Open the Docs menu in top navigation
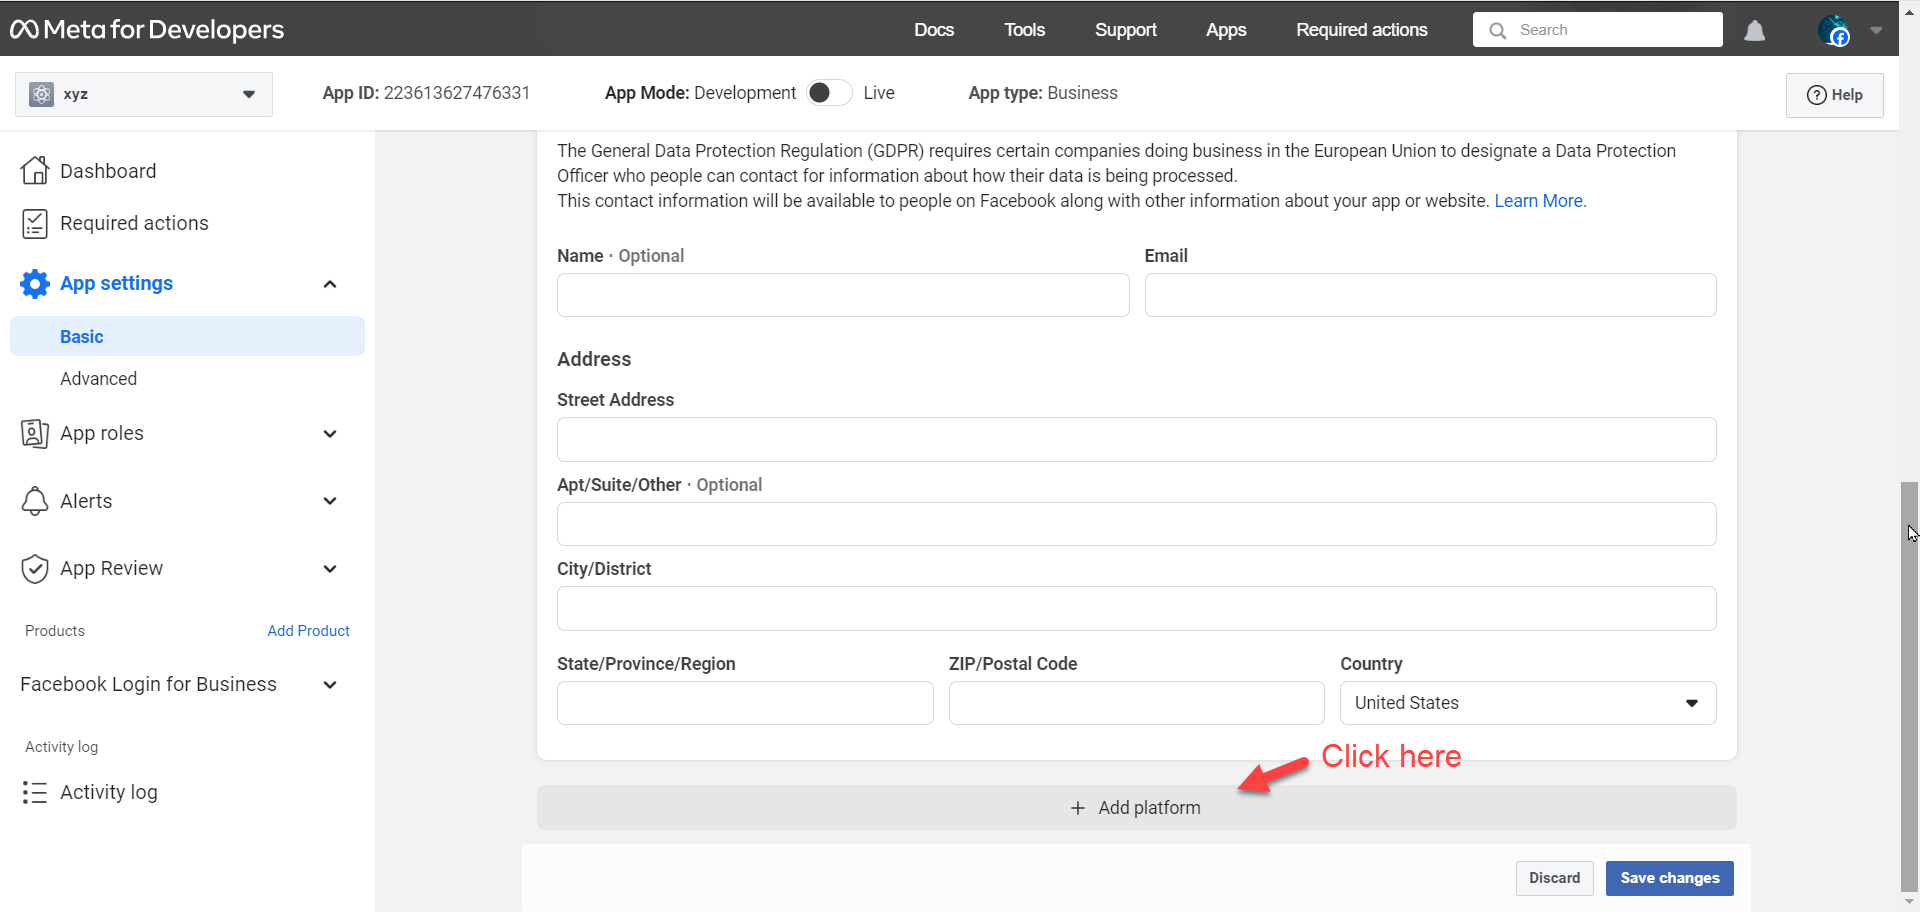Image resolution: width=1920 pixels, height=912 pixels. (933, 30)
